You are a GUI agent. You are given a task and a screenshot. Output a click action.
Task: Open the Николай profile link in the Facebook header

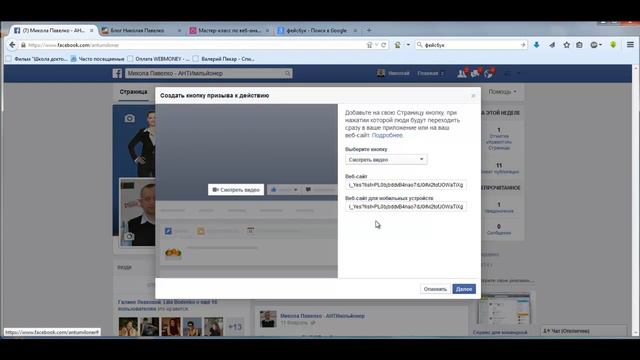pyautogui.click(x=393, y=73)
